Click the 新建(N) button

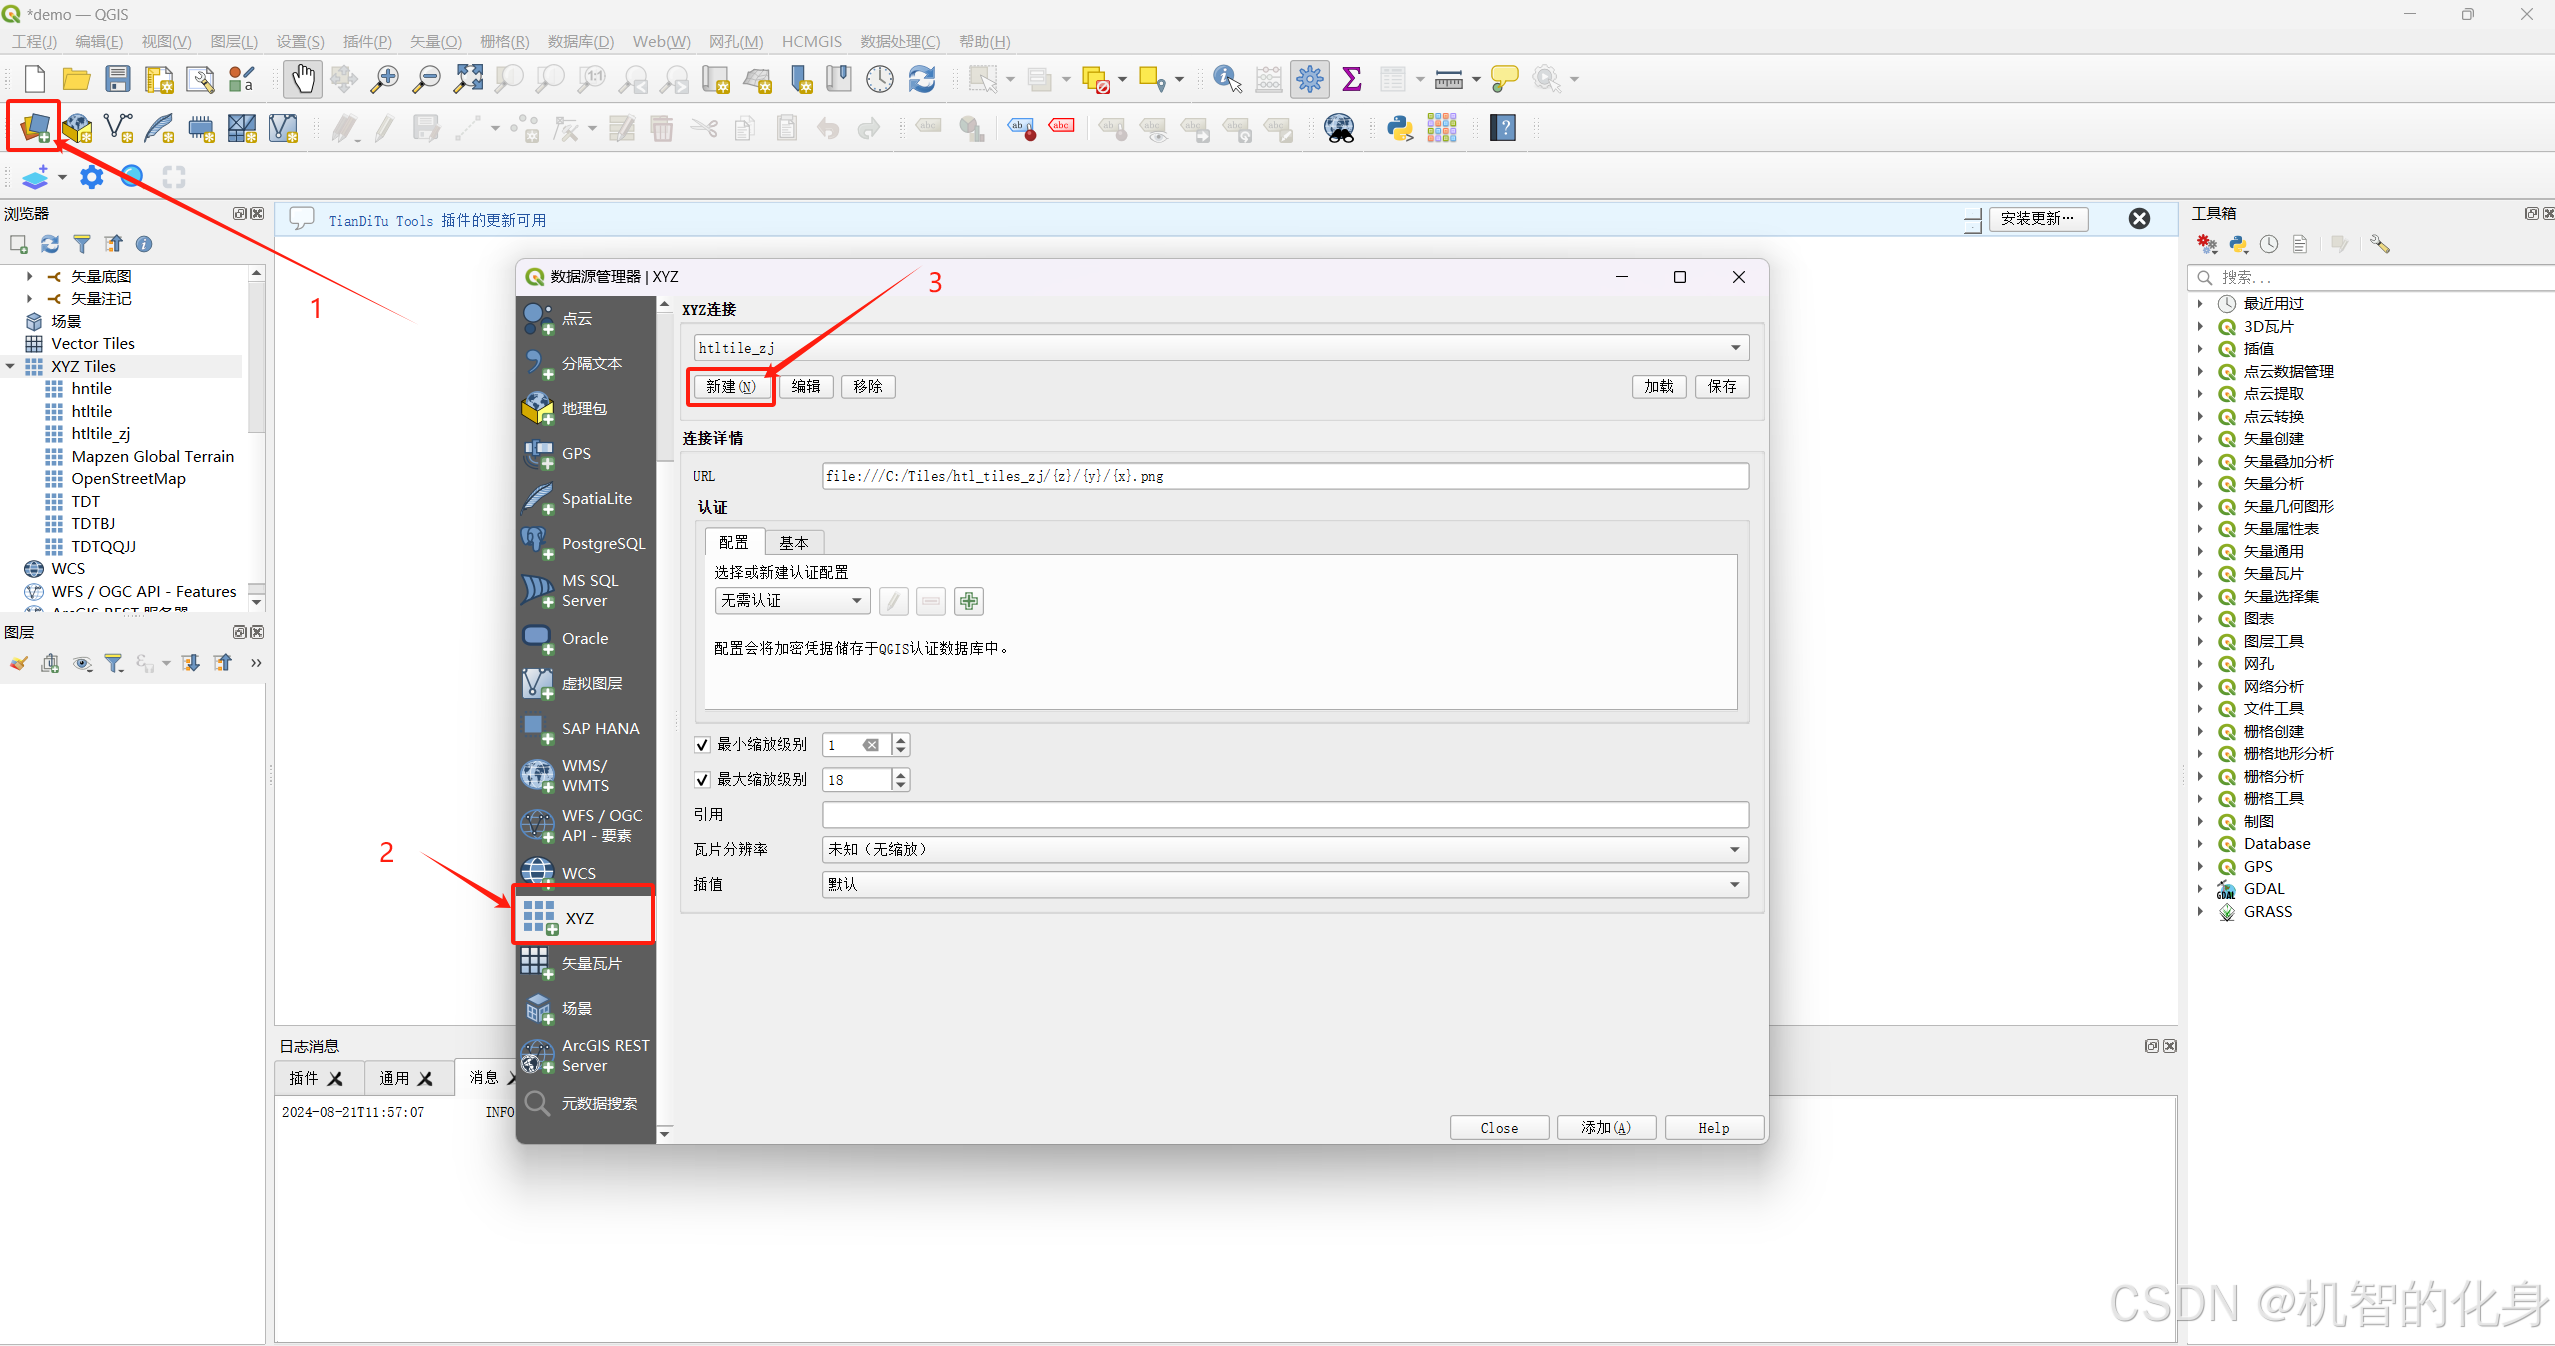pyautogui.click(x=730, y=387)
